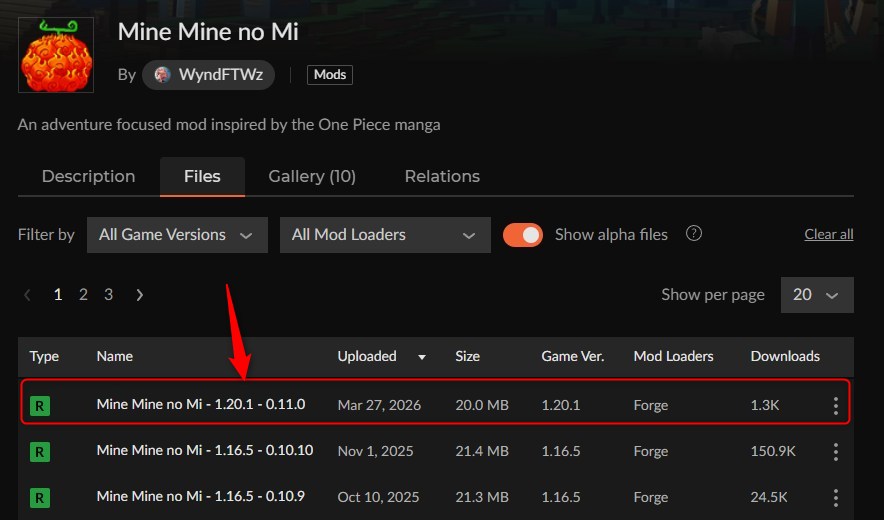
Task: Click release icon of 0.10.10 file
Action: pyautogui.click(x=39, y=452)
